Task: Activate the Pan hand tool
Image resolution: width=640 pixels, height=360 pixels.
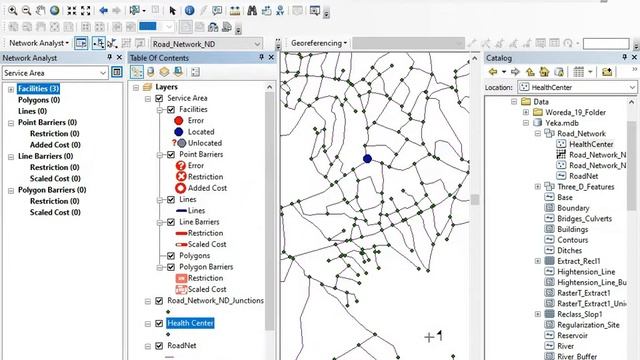Action: (x=40, y=11)
